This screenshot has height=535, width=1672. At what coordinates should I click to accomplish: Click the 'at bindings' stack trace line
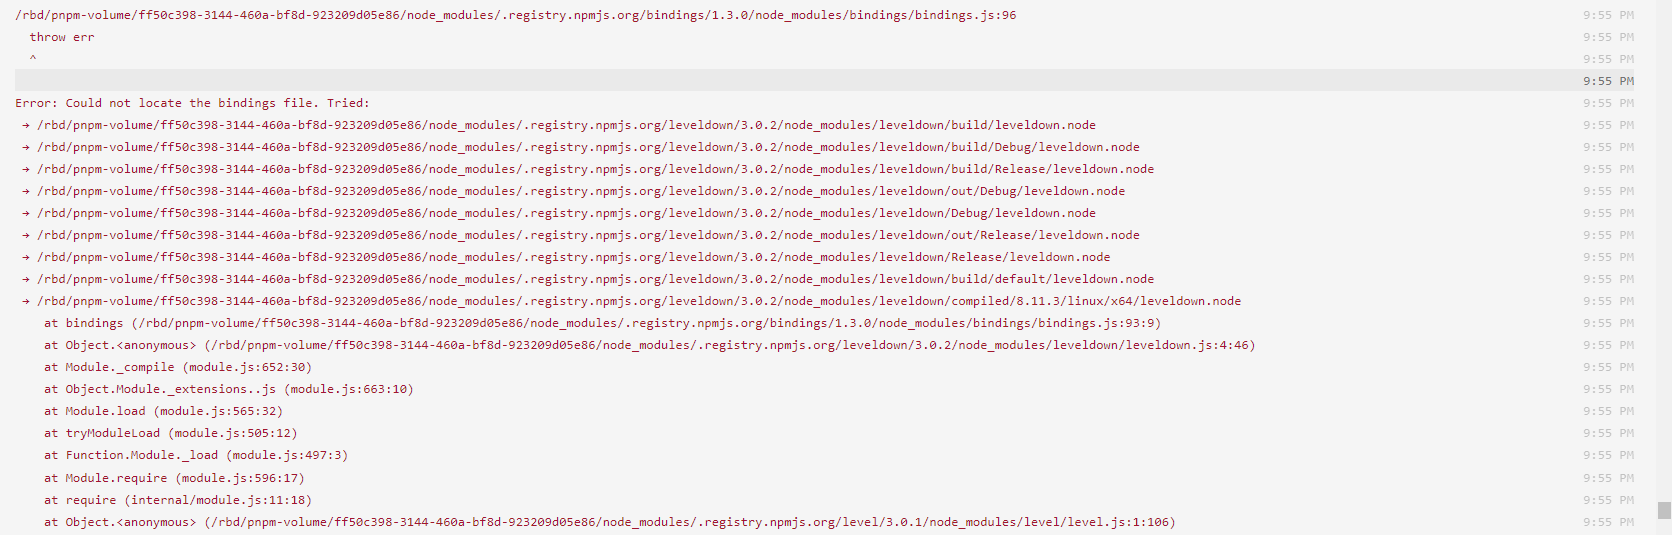pos(603,323)
